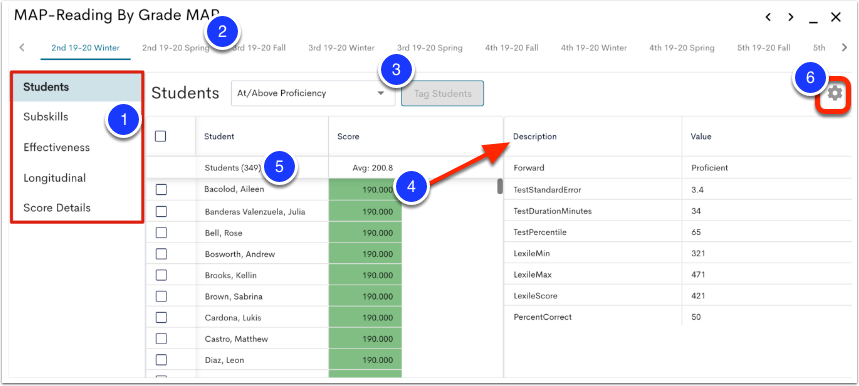Switch to the 4th 19-20 Winter tab
859x386 pixels.
[x=594, y=48]
